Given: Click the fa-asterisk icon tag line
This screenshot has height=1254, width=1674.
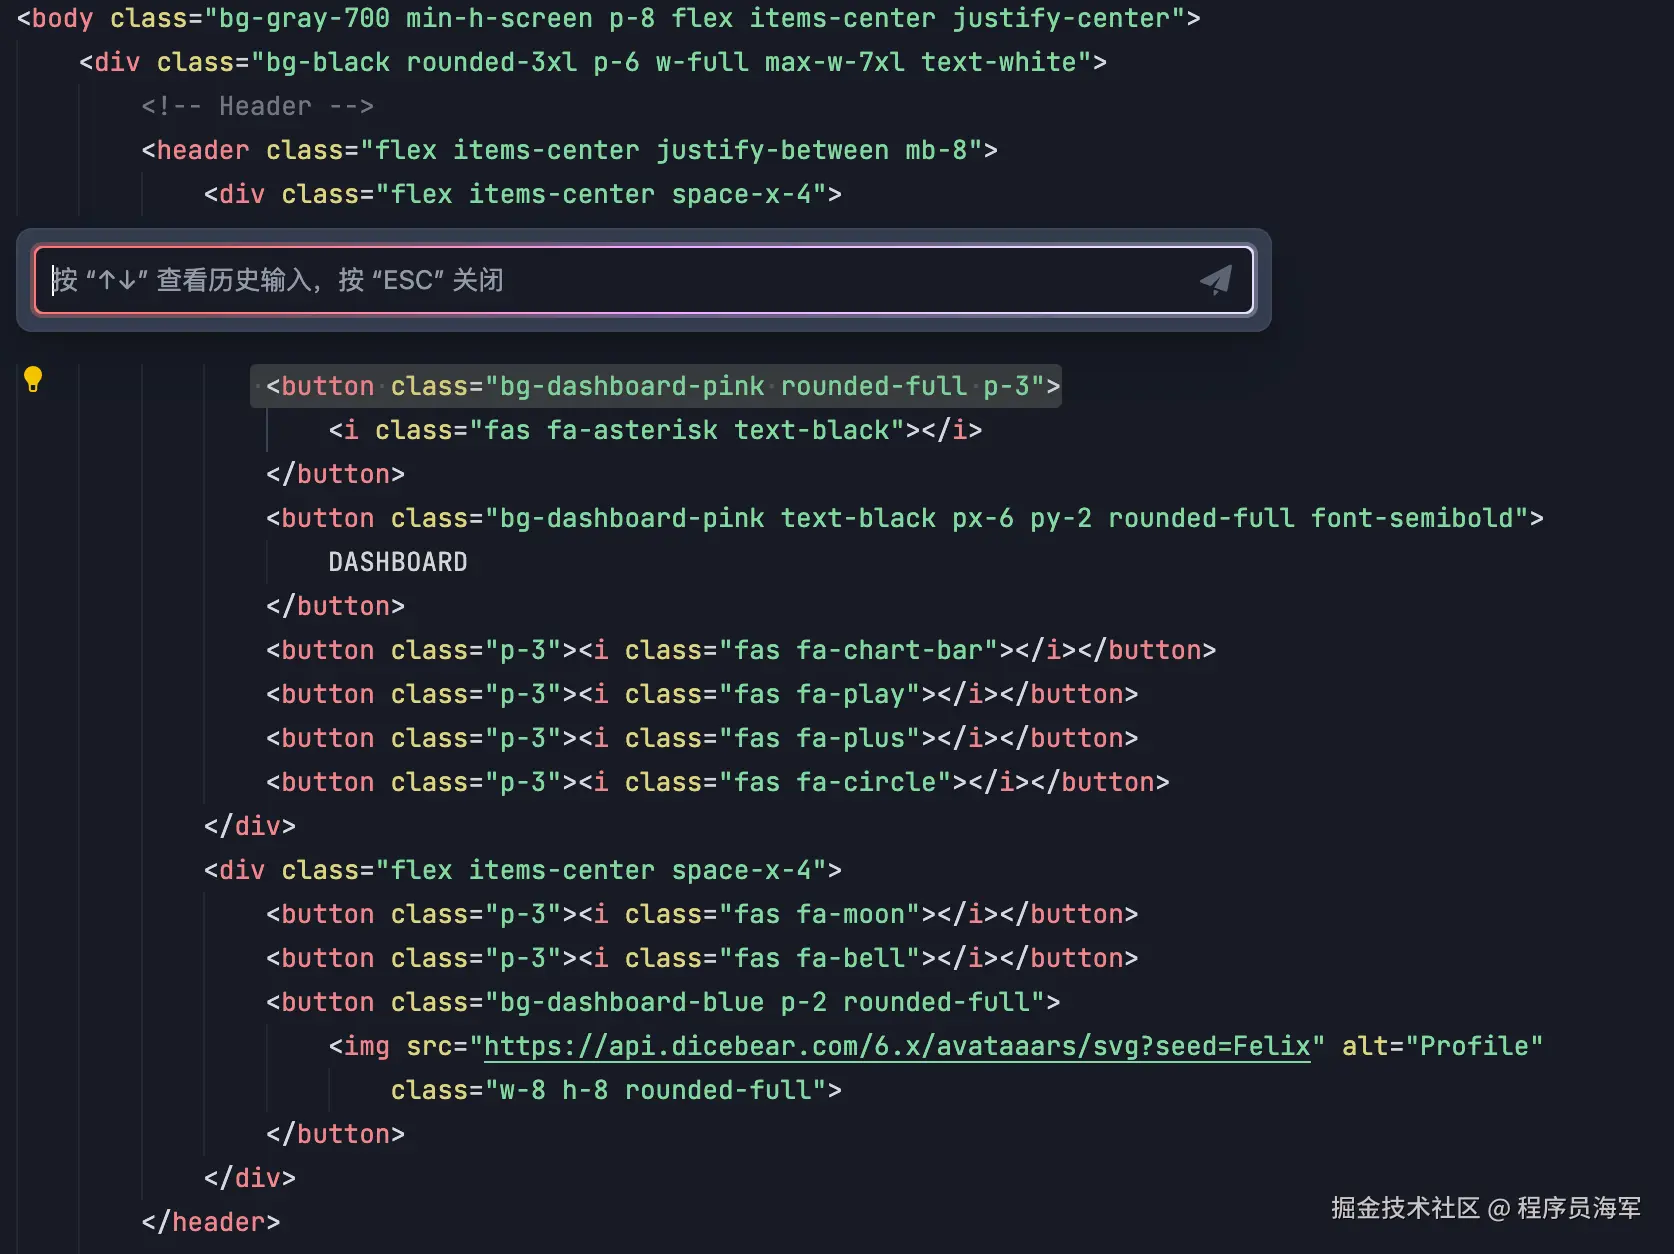Looking at the screenshot, I should pyautogui.click(x=655, y=430).
